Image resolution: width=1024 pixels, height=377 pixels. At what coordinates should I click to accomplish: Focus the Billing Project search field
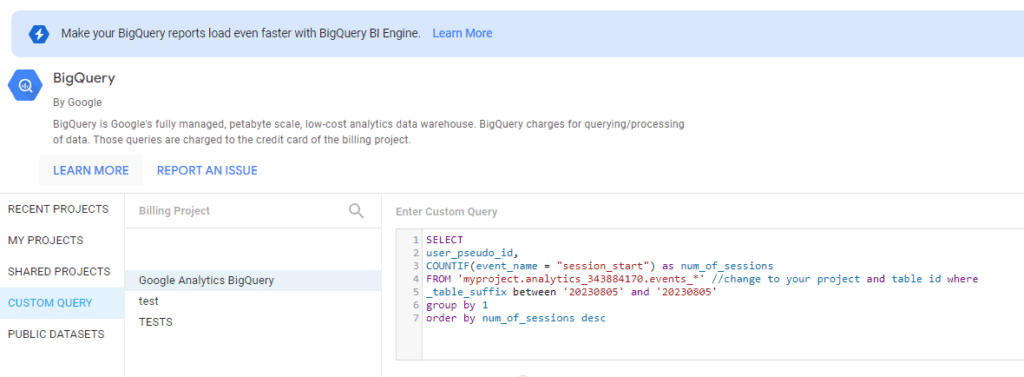click(x=253, y=210)
